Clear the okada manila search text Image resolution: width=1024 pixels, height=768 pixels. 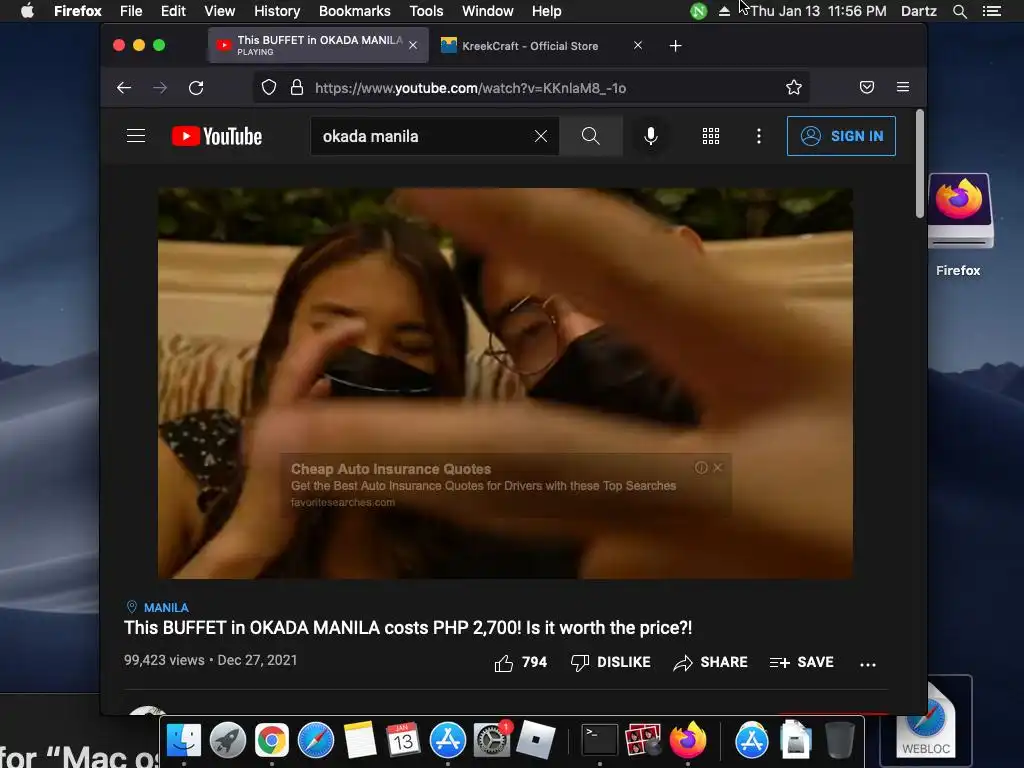541,136
